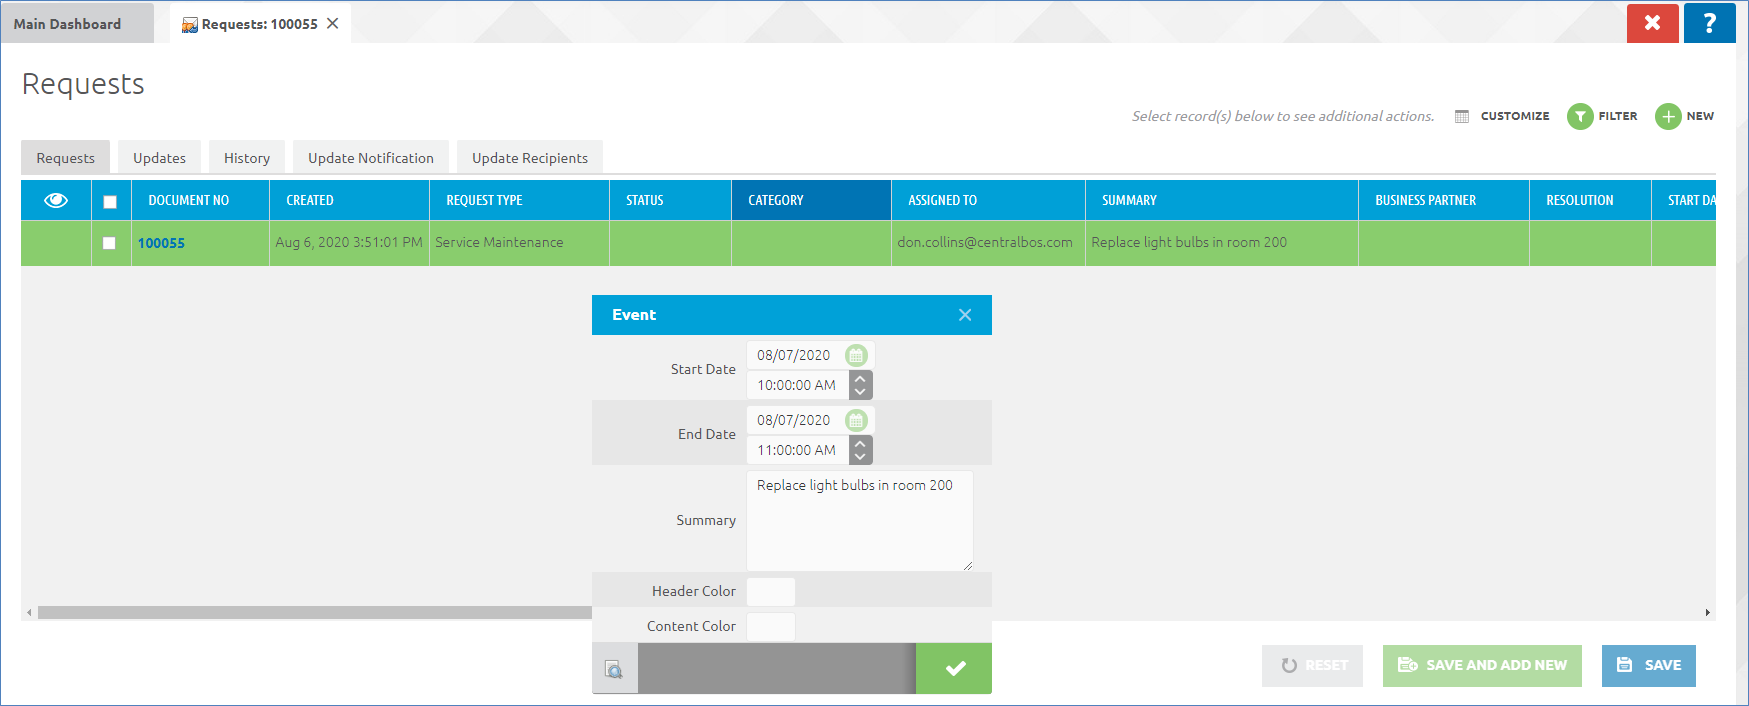Pick the Header Color swatch

tap(771, 591)
